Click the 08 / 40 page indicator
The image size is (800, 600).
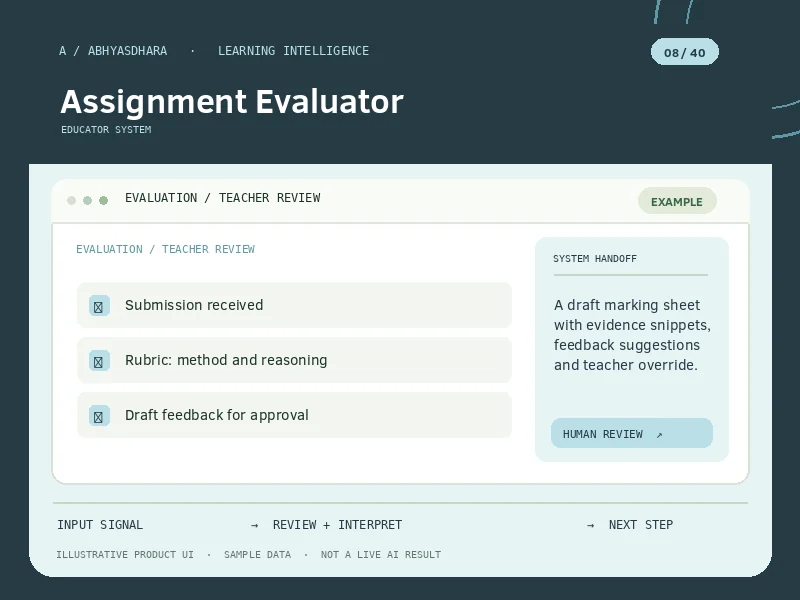tap(685, 52)
